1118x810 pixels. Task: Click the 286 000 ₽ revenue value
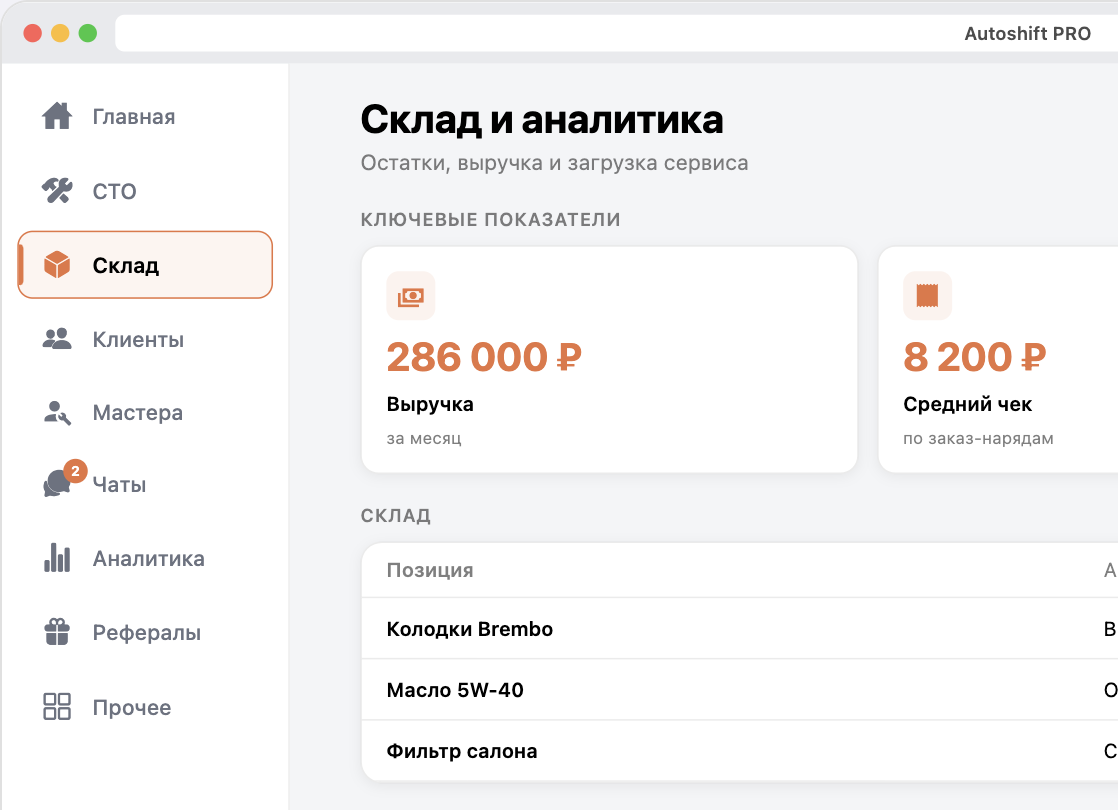point(484,357)
